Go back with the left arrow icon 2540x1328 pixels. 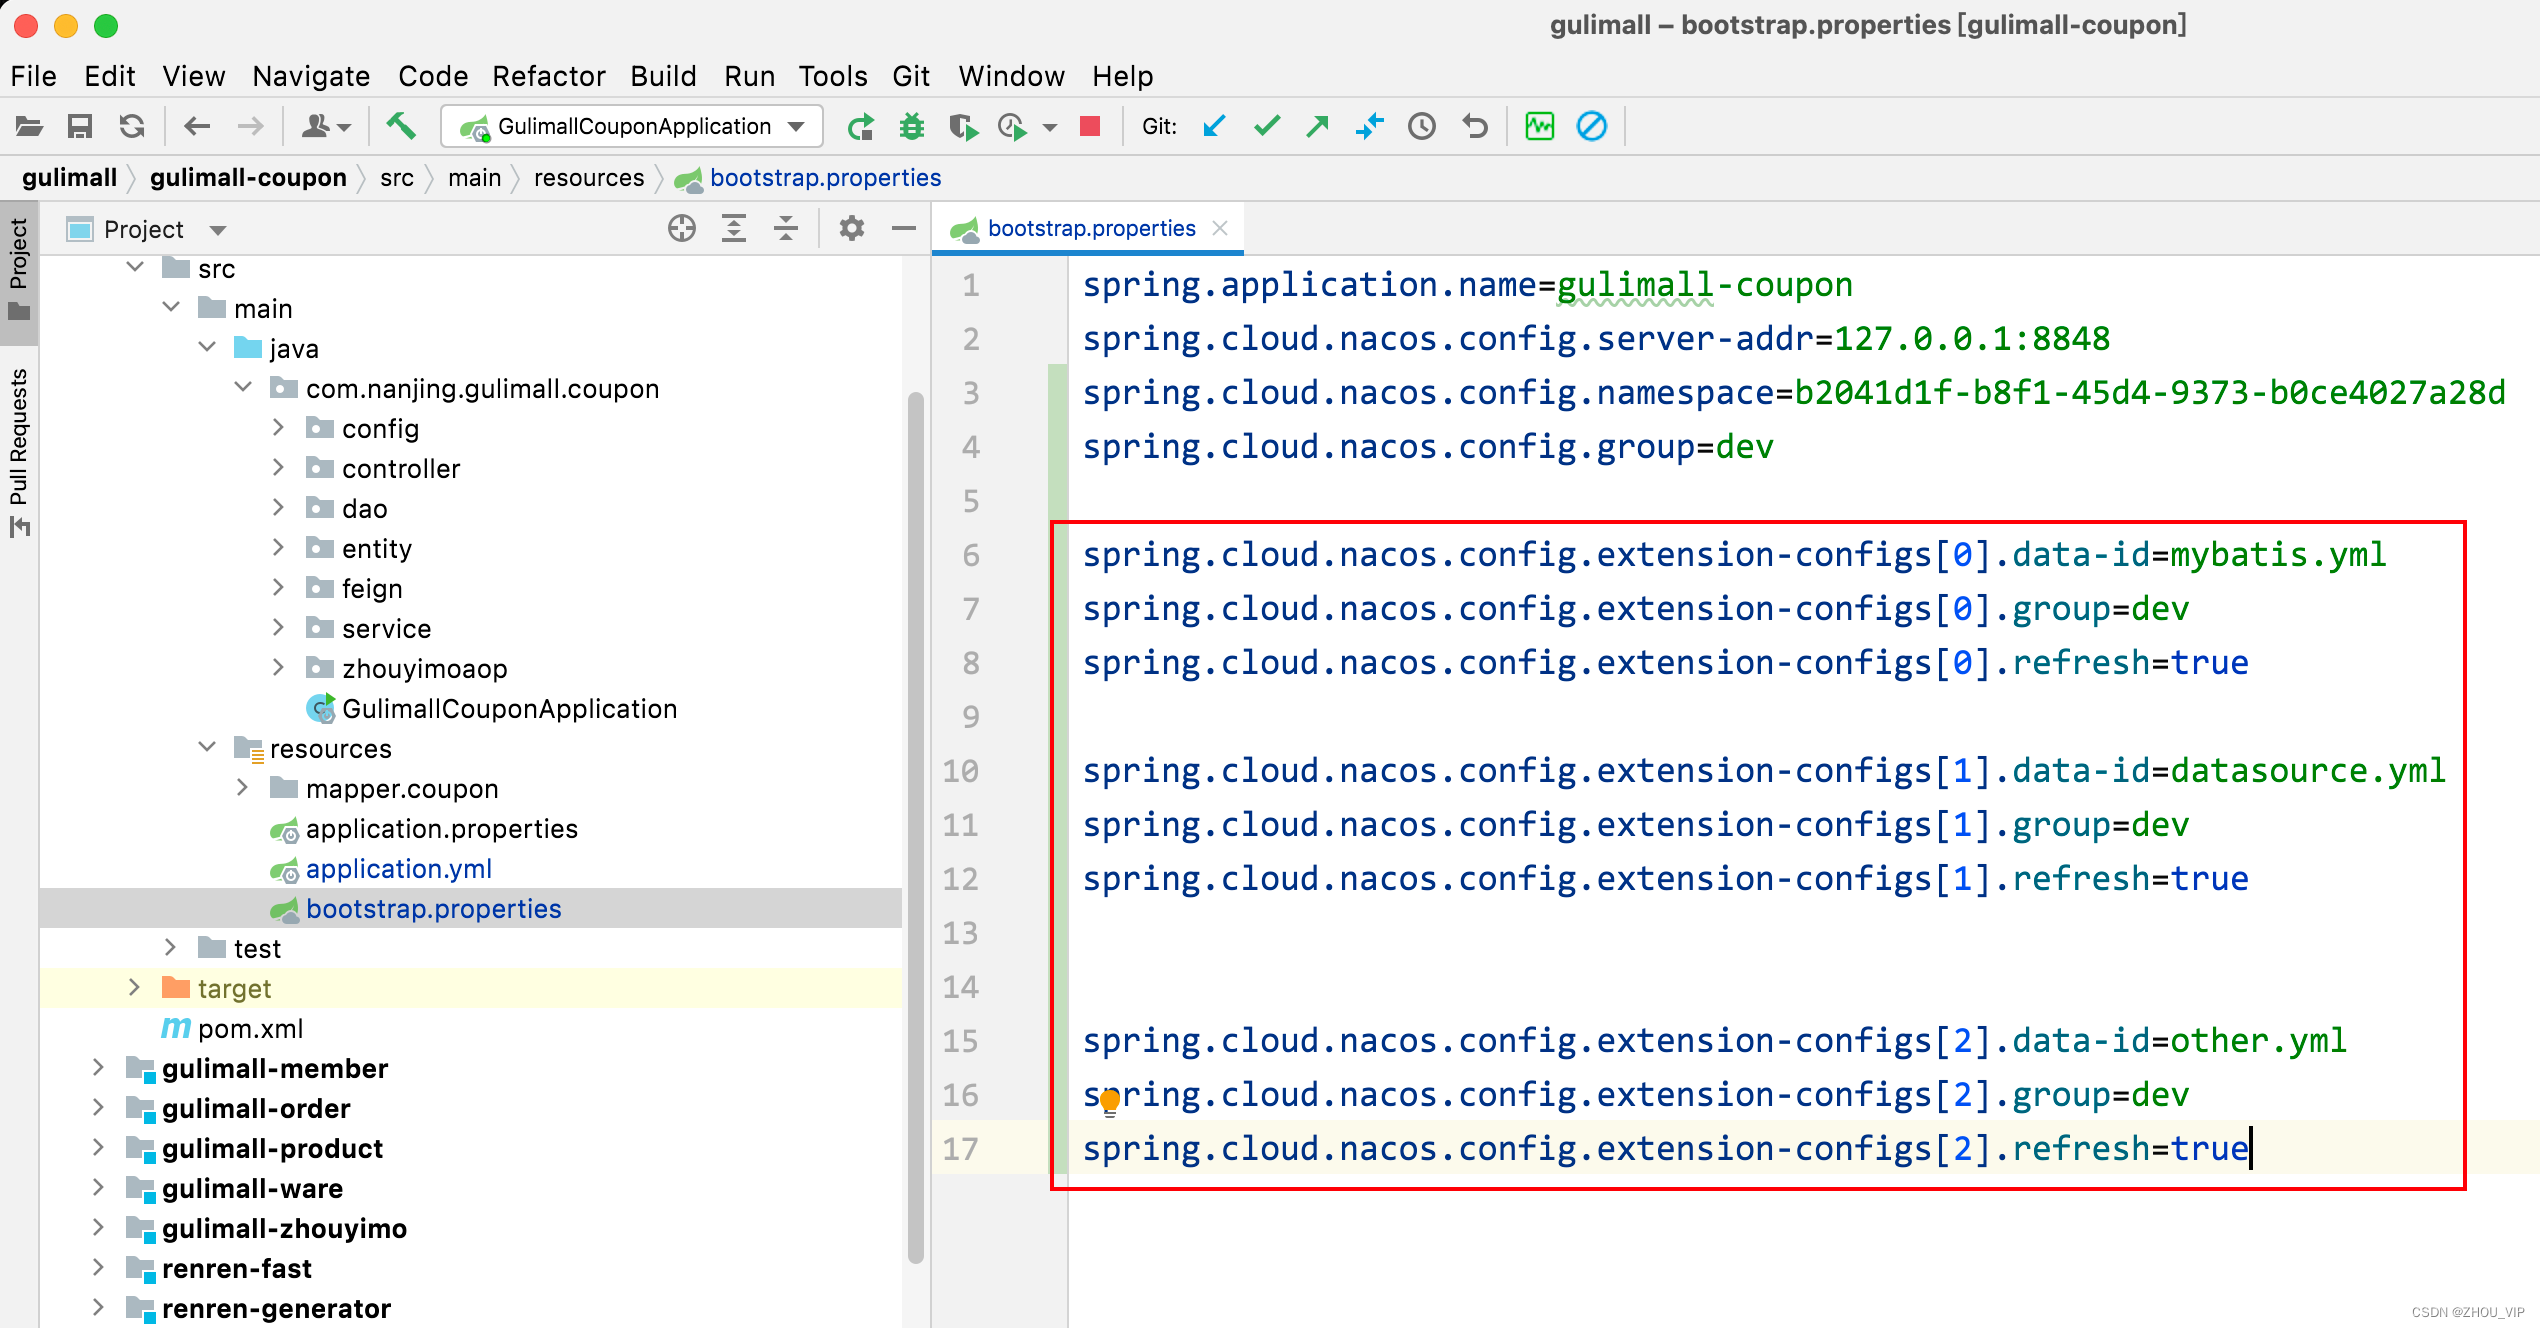click(x=197, y=126)
